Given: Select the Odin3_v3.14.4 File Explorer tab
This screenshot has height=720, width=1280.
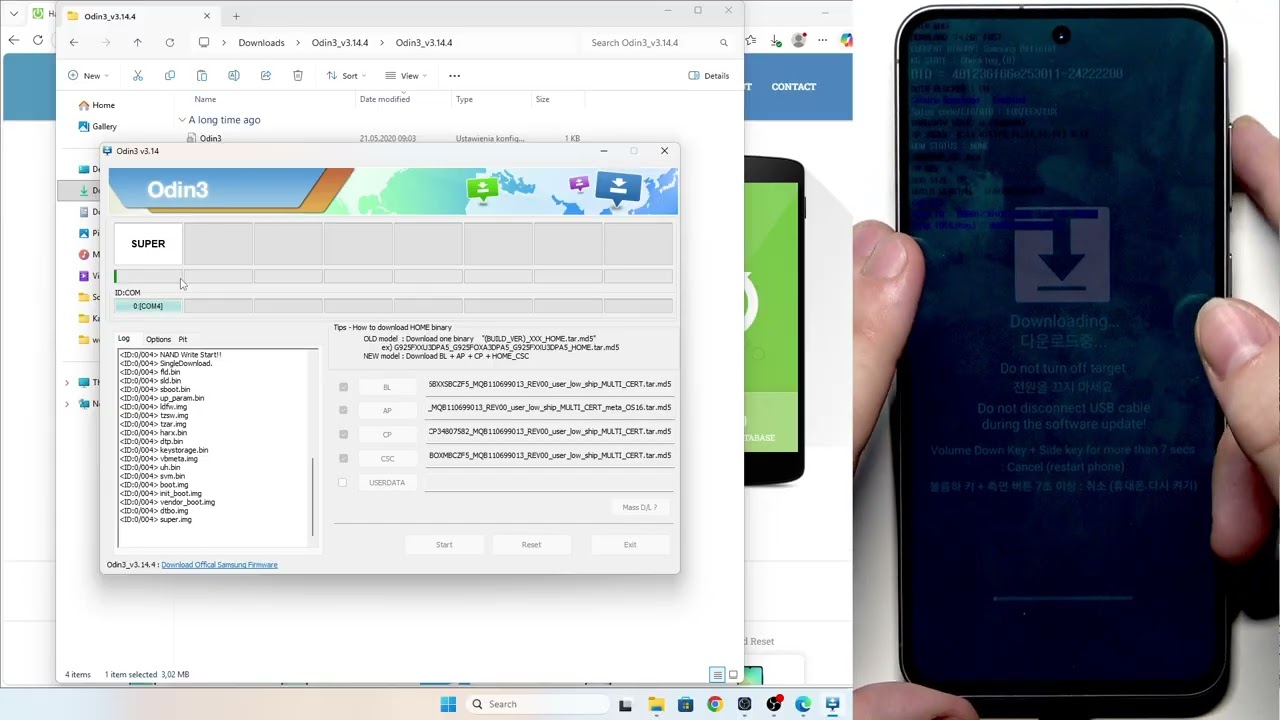Looking at the screenshot, I should 140,16.
